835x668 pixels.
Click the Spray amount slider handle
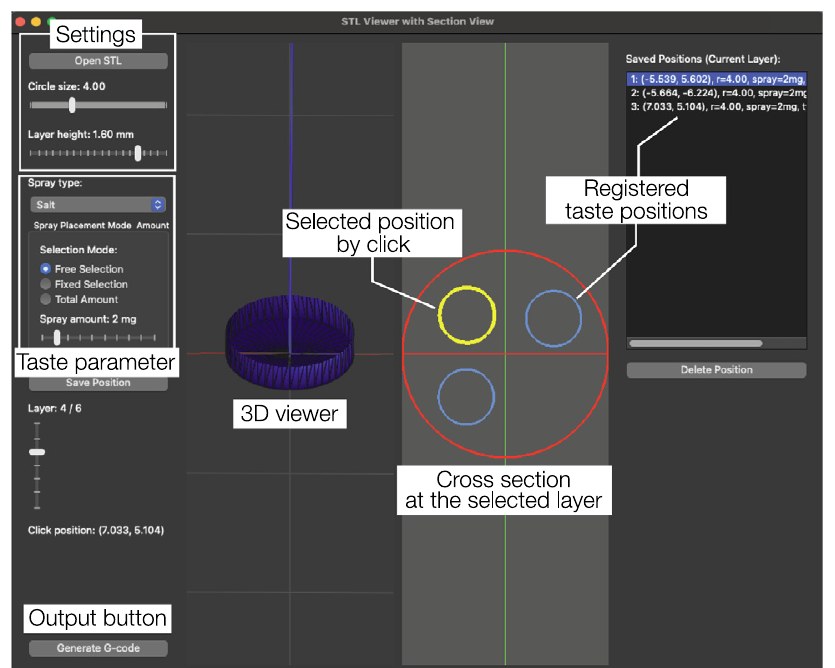tap(57, 337)
